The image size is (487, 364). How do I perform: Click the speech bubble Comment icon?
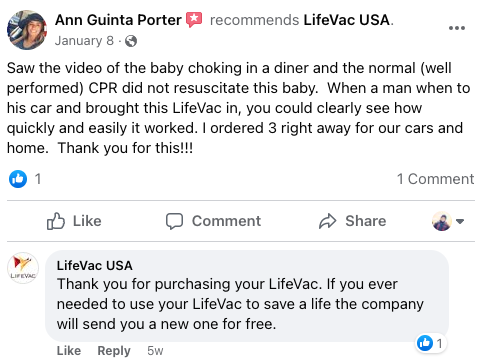pos(174,221)
